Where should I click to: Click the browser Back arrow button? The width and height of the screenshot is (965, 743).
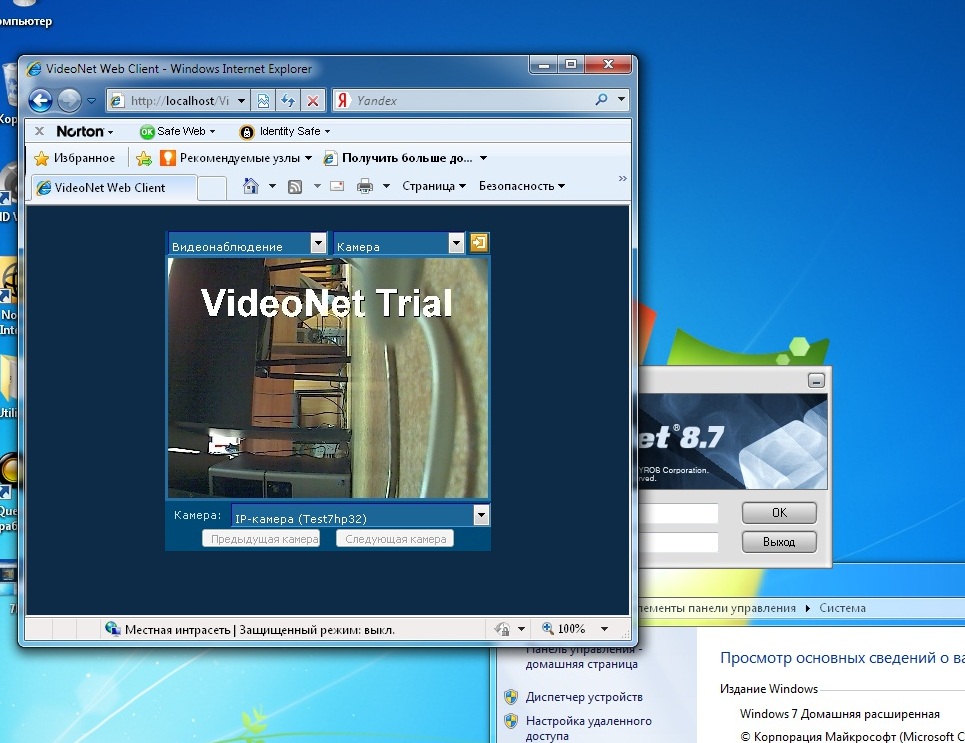pyautogui.click(x=40, y=100)
